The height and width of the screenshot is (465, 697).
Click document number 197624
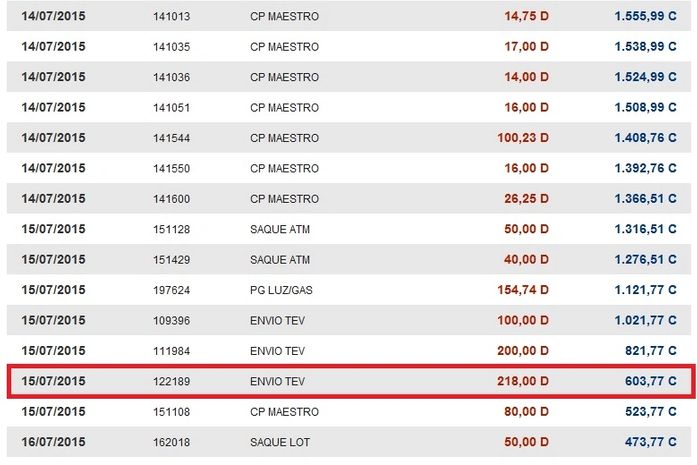click(x=172, y=289)
